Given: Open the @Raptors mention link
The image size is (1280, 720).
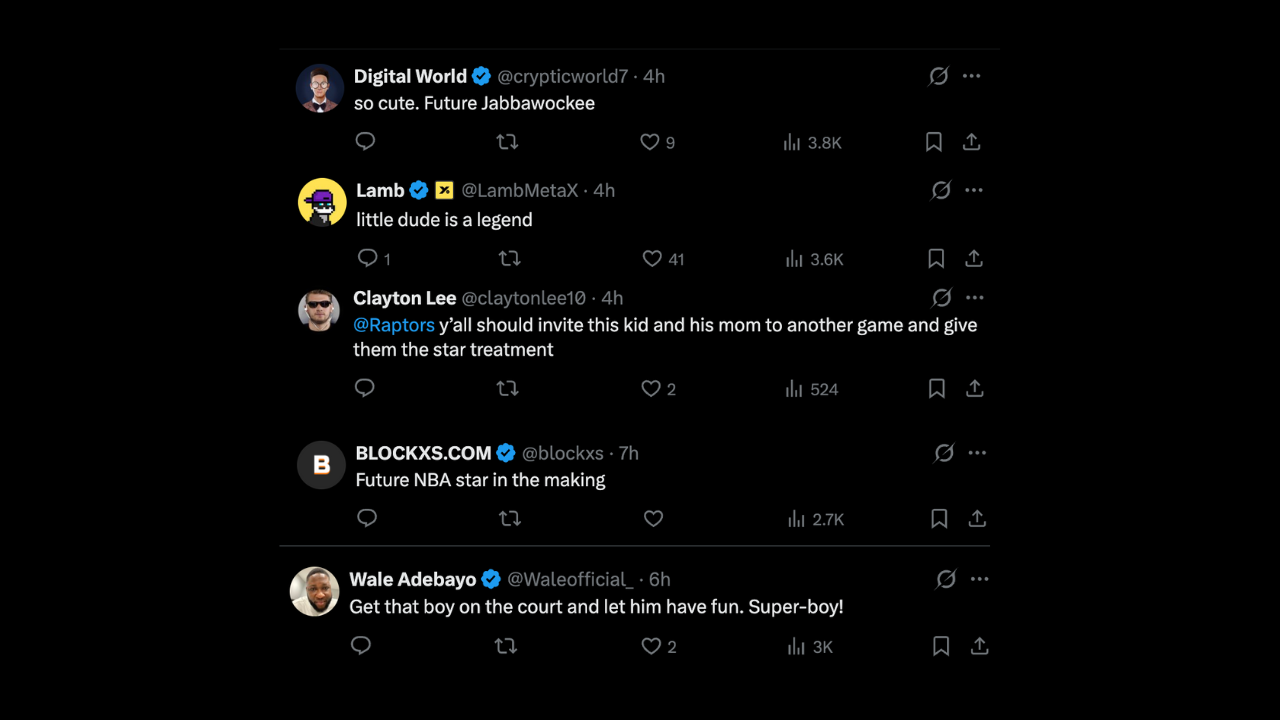Looking at the screenshot, I should (x=394, y=324).
